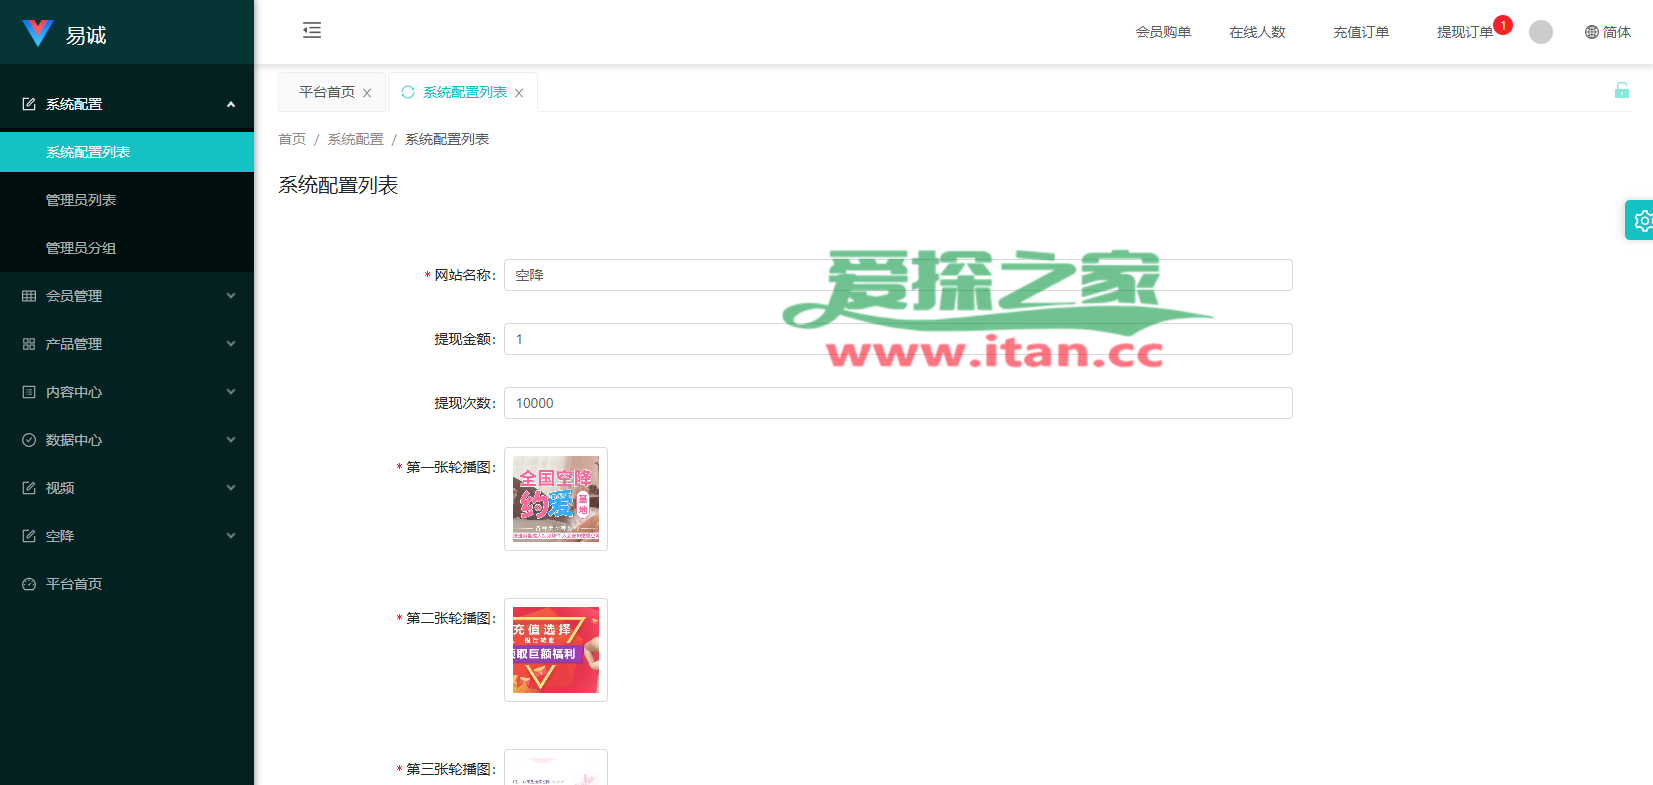Click the 易诚 logo icon

click(x=38, y=34)
